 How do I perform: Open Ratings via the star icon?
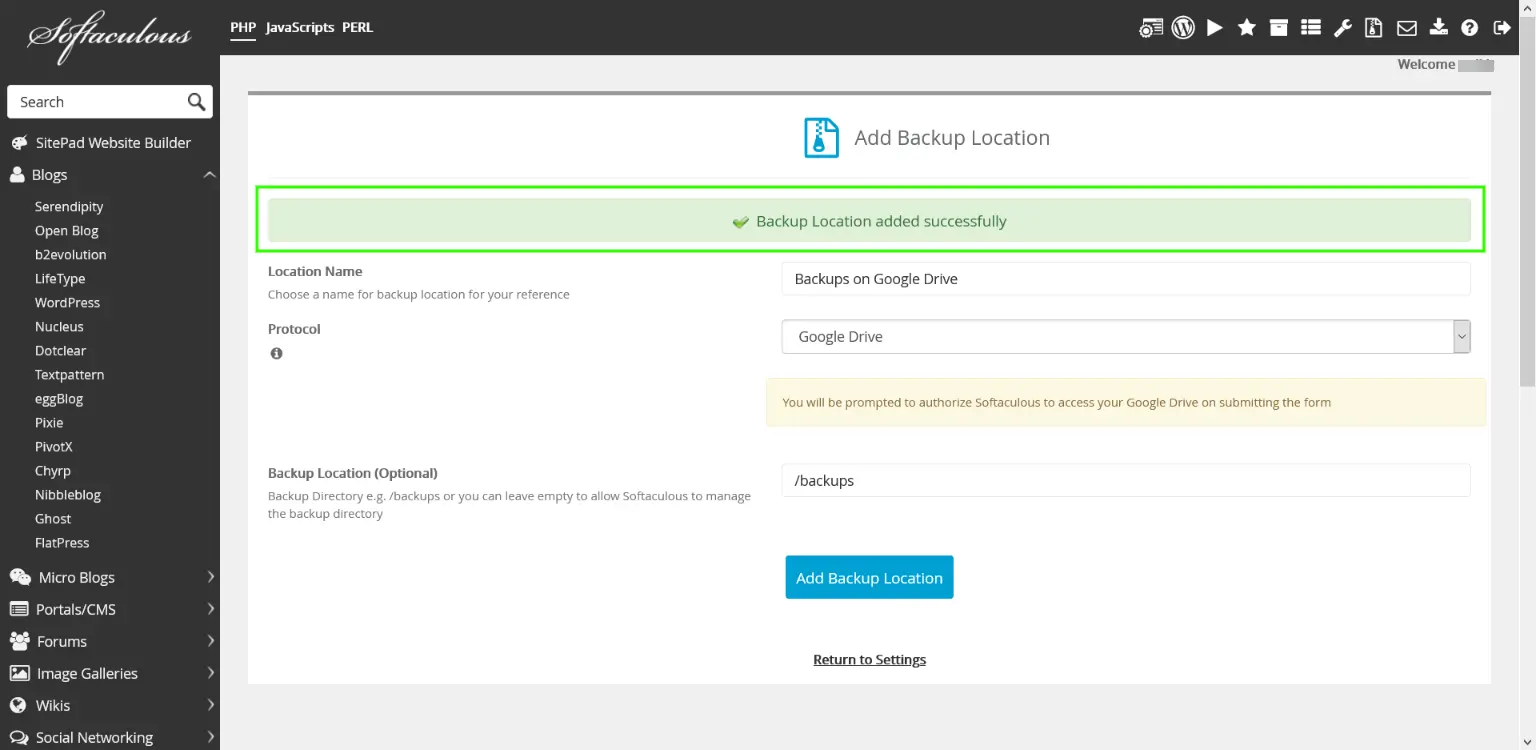click(x=1247, y=27)
